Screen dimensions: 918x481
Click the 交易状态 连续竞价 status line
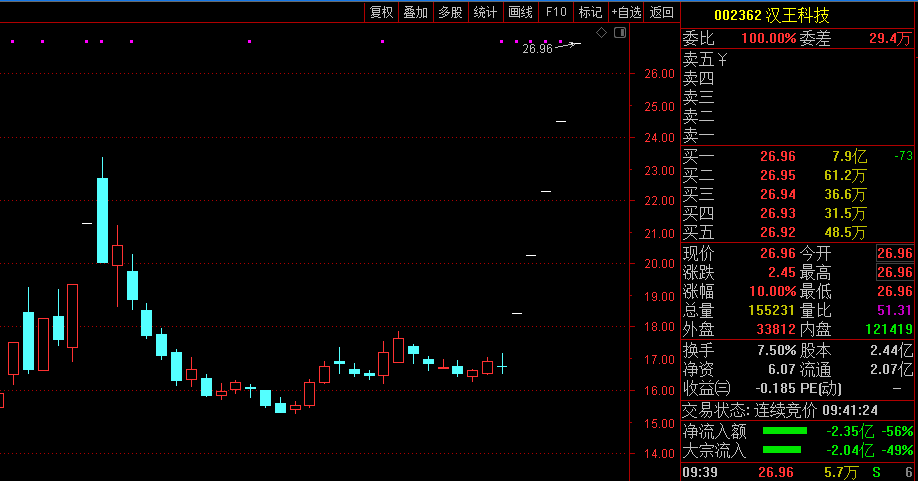[x=780, y=410]
